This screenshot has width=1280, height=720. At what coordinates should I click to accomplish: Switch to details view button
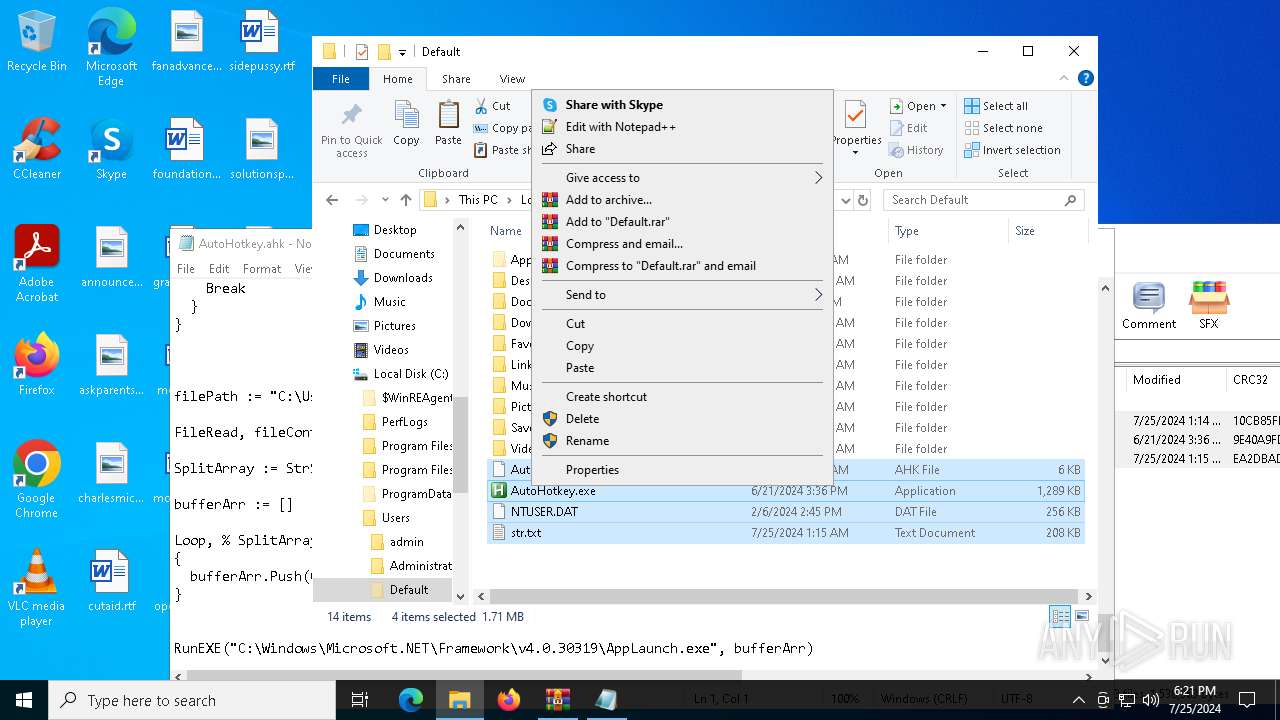coord(1059,616)
